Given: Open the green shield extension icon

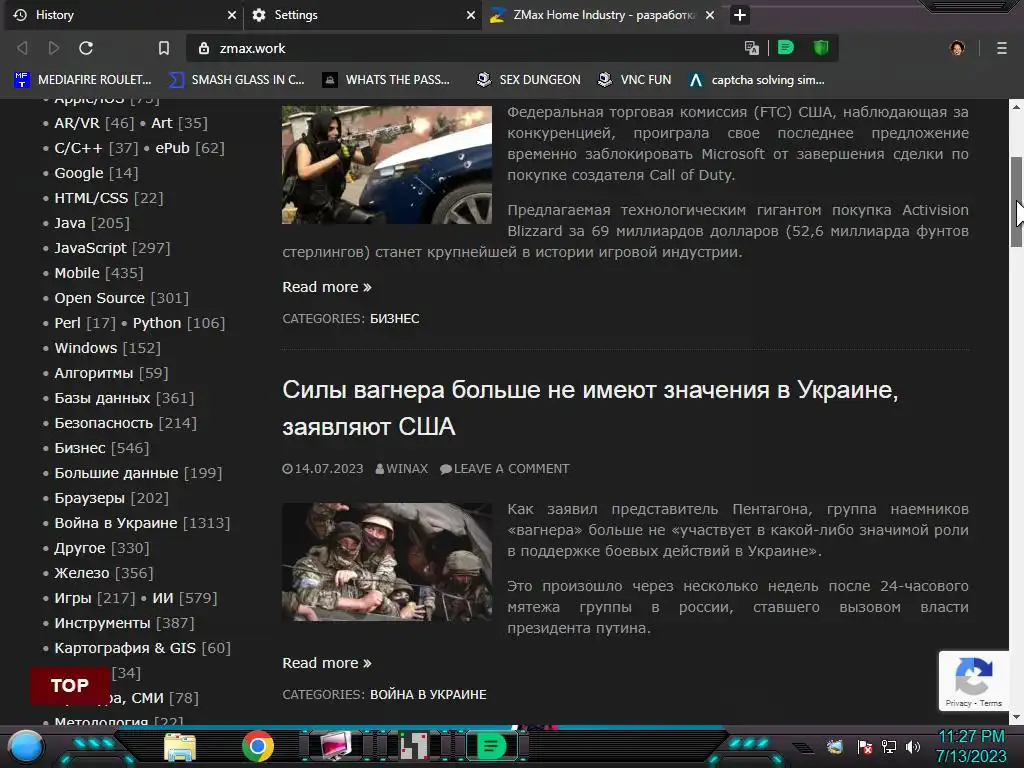Looking at the screenshot, I should coord(821,48).
